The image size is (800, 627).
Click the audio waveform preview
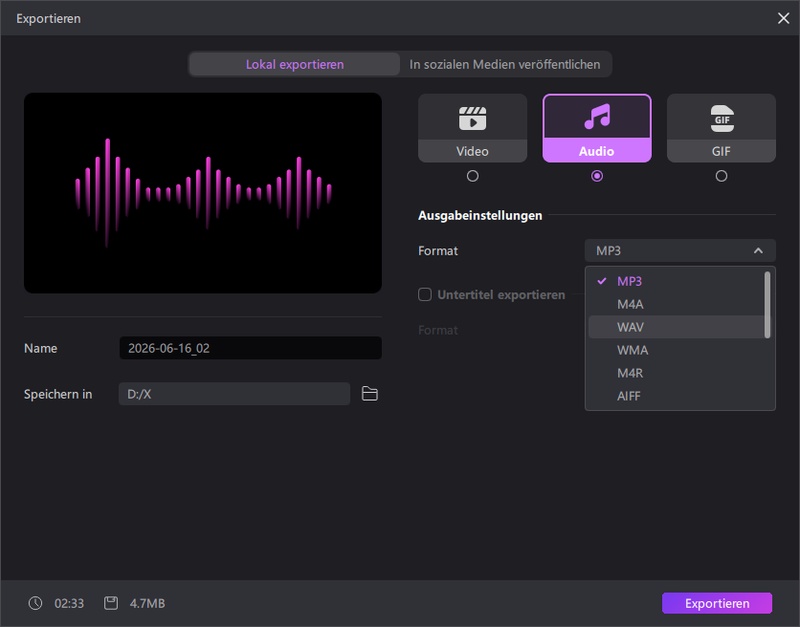pyautogui.click(x=203, y=193)
